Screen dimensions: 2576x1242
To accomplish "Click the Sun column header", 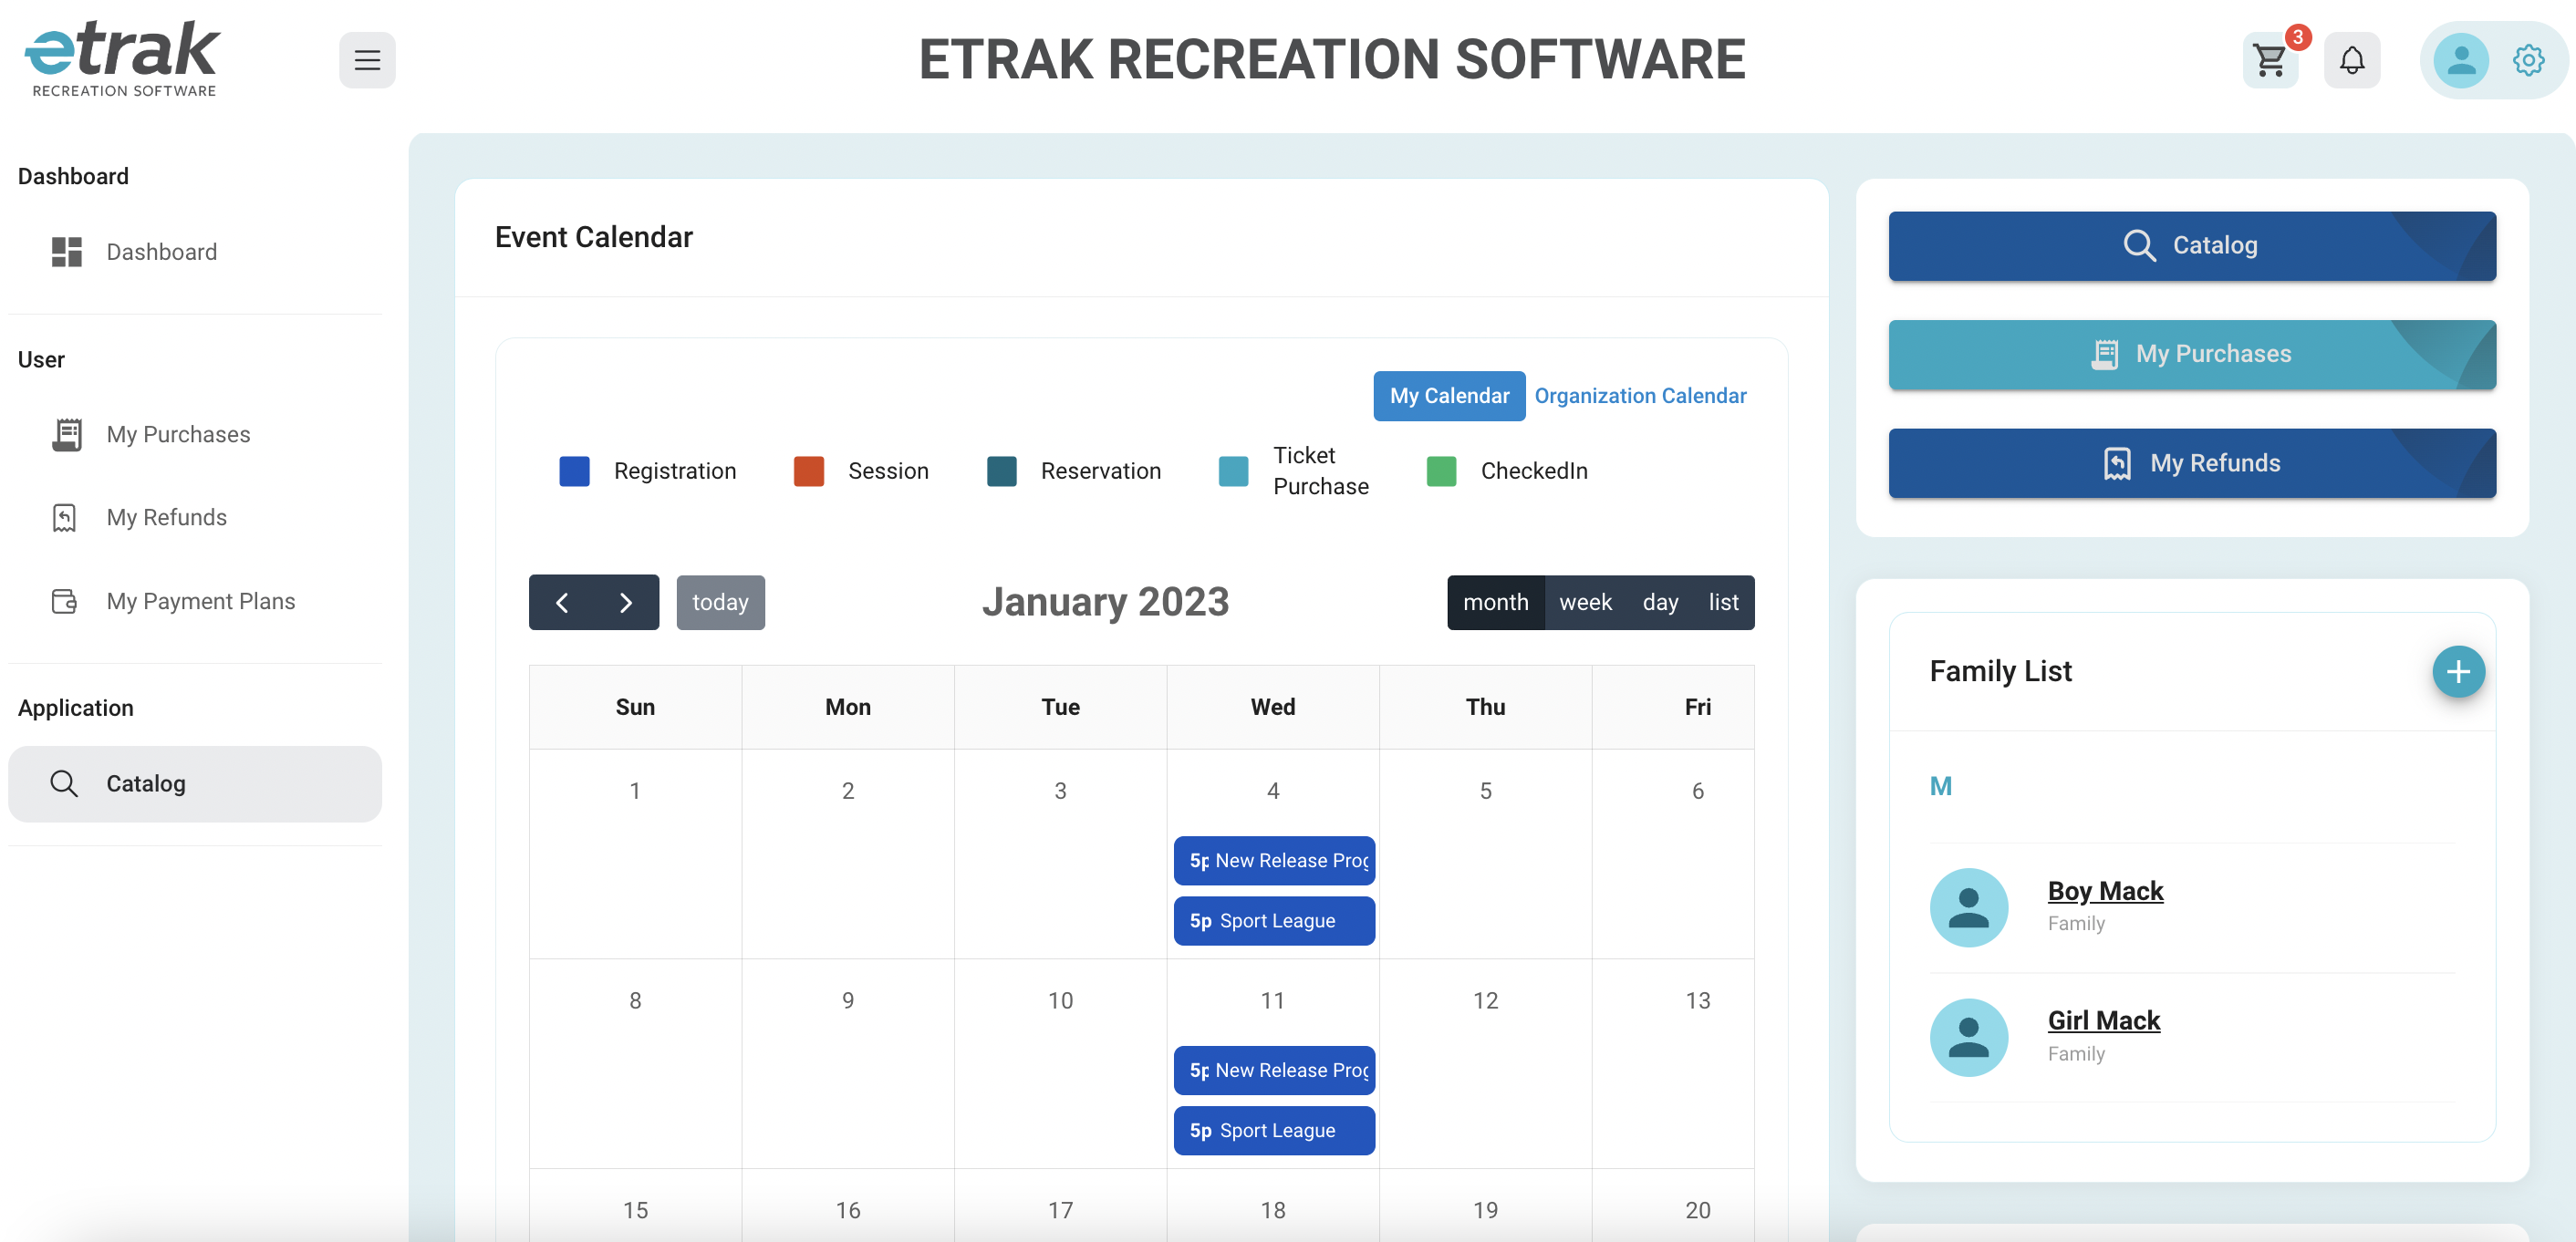I will [x=635, y=708].
